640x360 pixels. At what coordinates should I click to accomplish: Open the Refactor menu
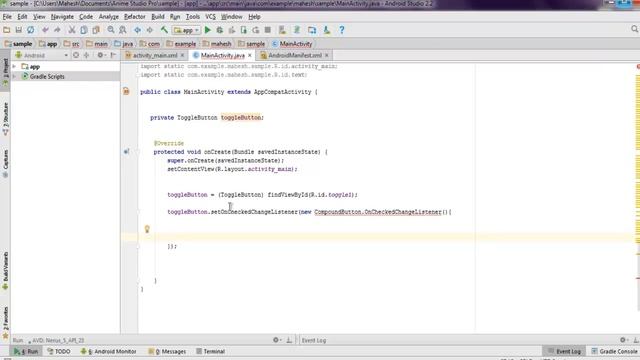(135, 17)
